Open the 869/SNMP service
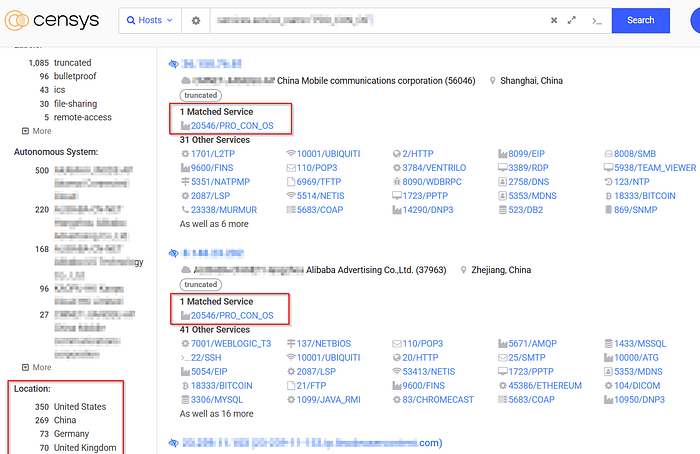This screenshot has width=700, height=454. point(636,210)
